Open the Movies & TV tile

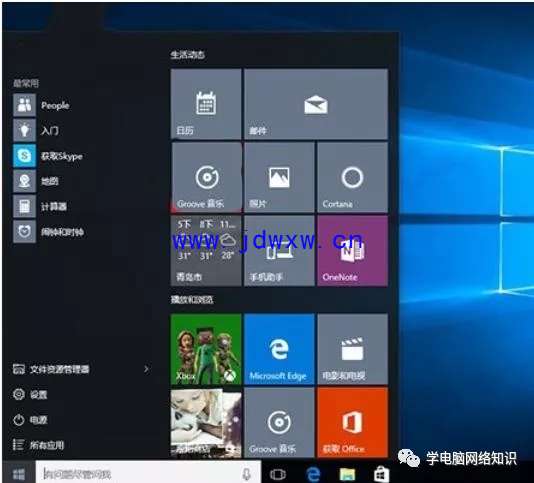pyautogui.click(x=352, y=349)
